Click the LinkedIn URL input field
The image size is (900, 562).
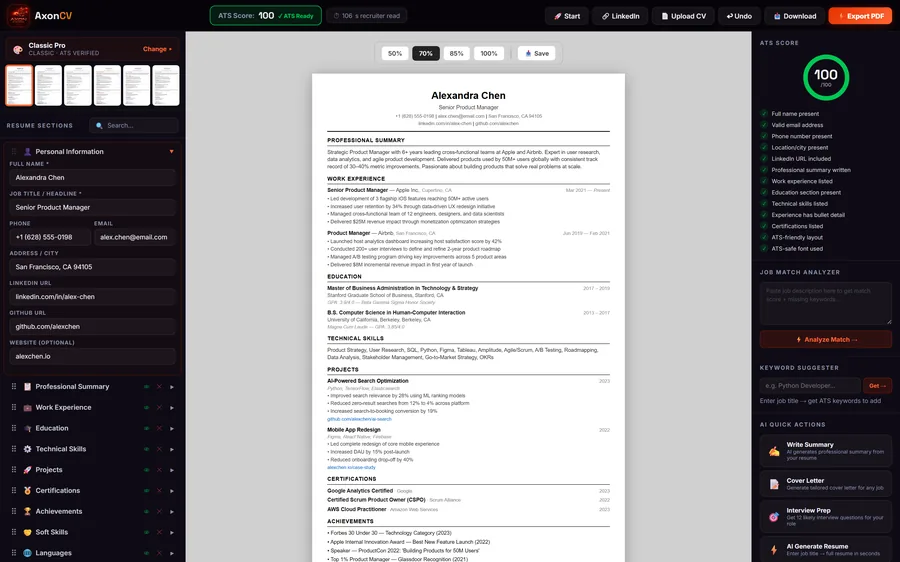coord(92,297)
